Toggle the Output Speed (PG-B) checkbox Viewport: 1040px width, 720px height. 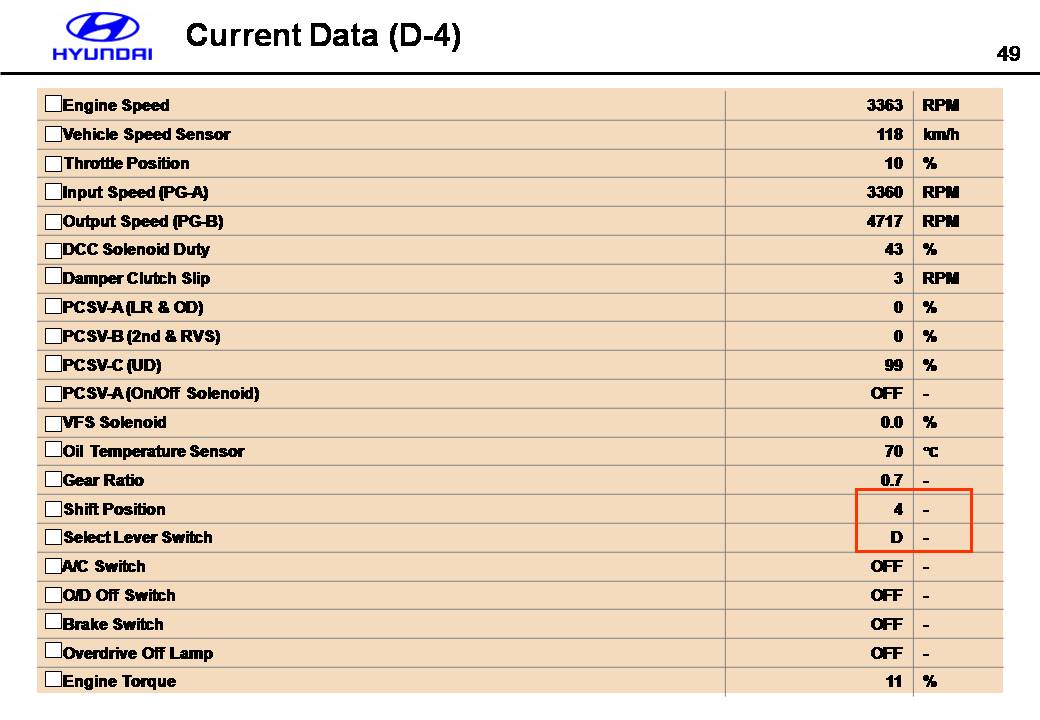point(53,220)
